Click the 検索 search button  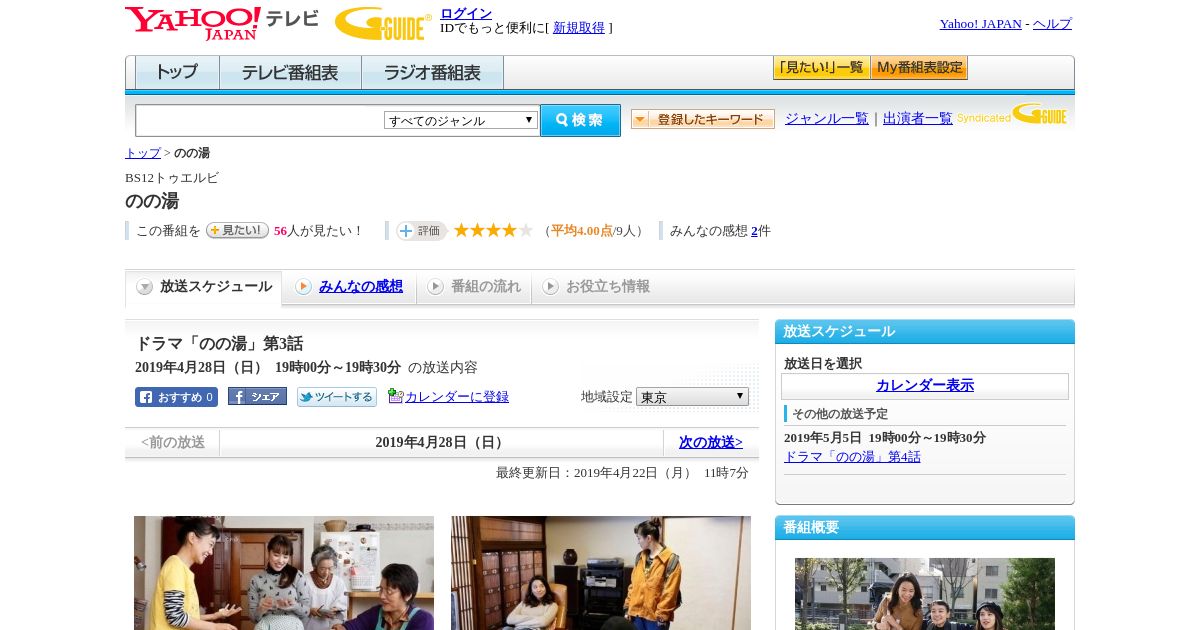coord(580,120)
